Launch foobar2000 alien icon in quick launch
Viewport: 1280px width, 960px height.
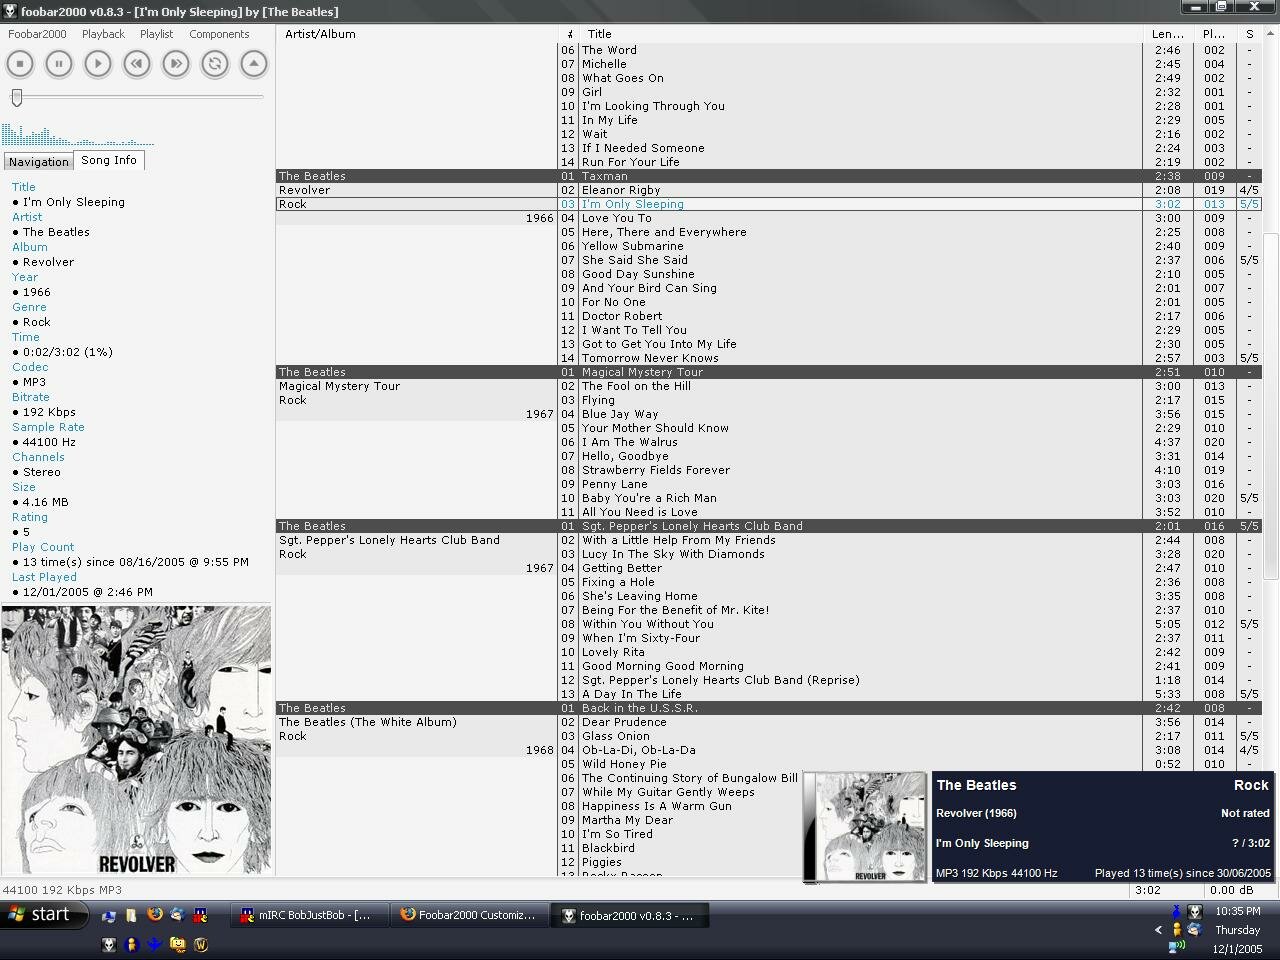pyautogui.click(x=109, y=944)
